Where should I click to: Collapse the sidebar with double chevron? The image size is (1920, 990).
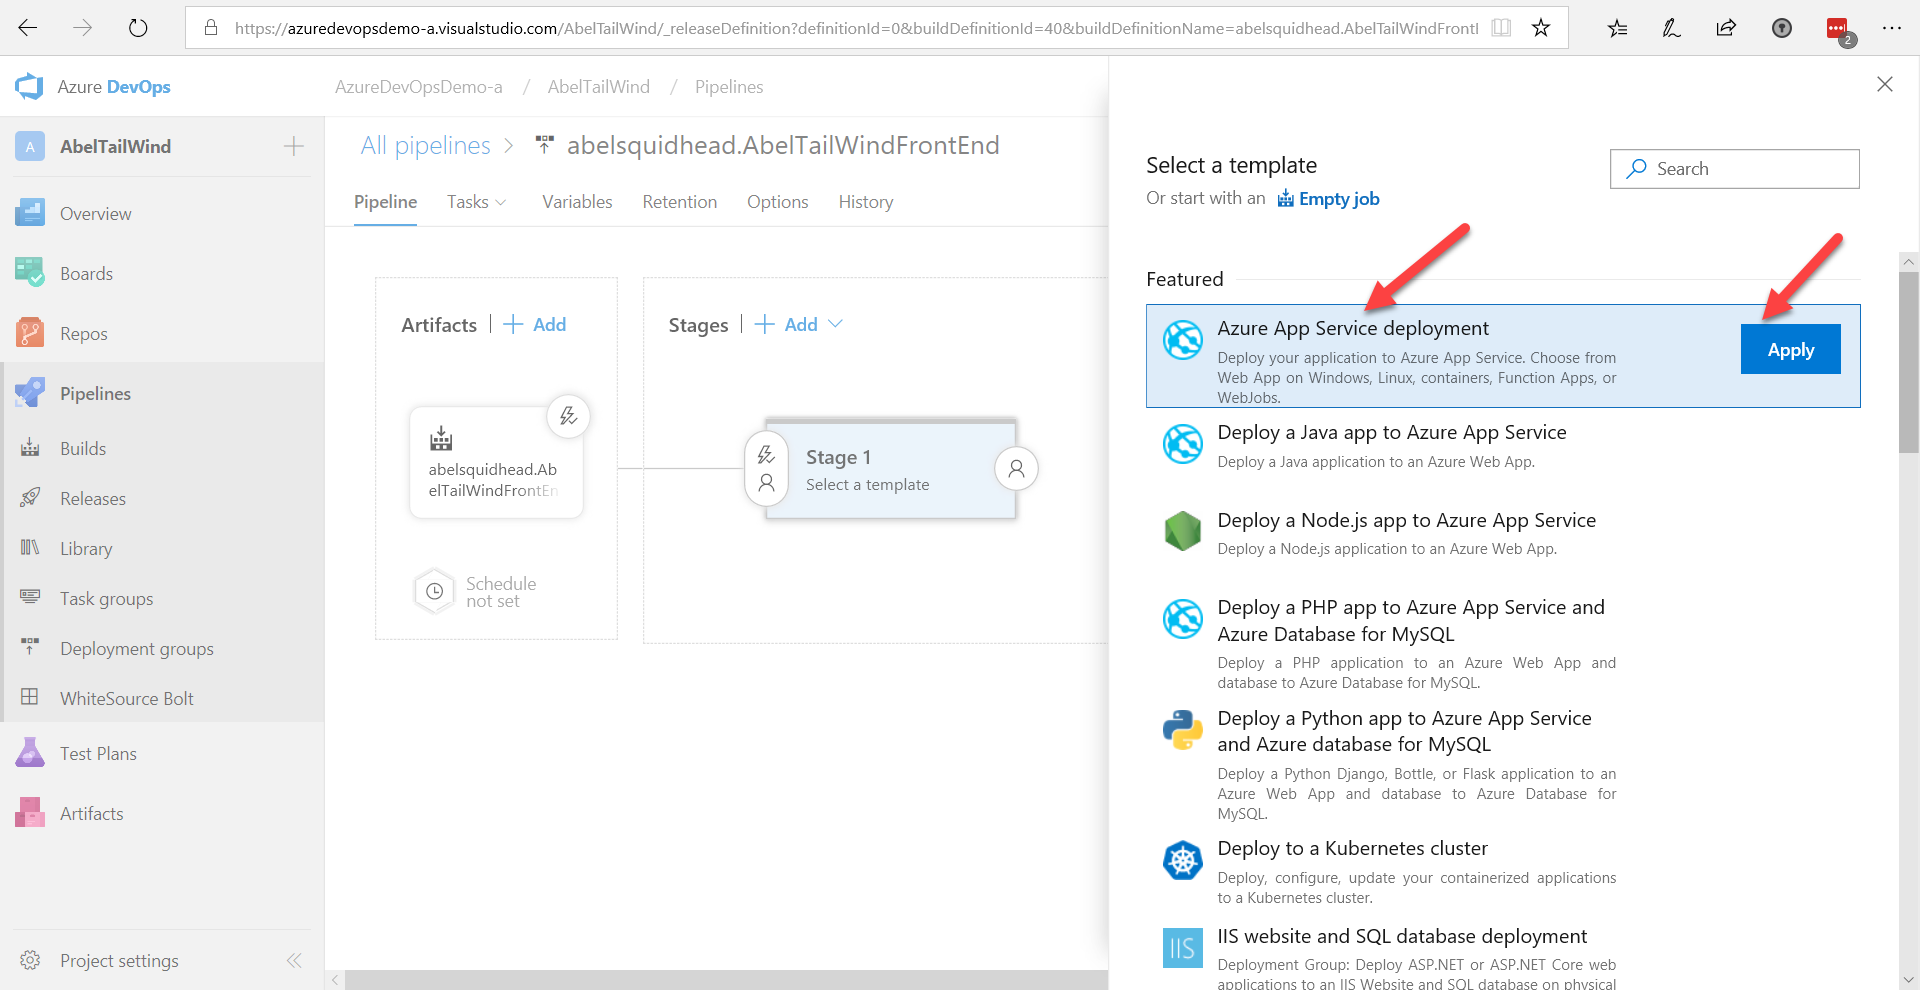click(294, 960)
